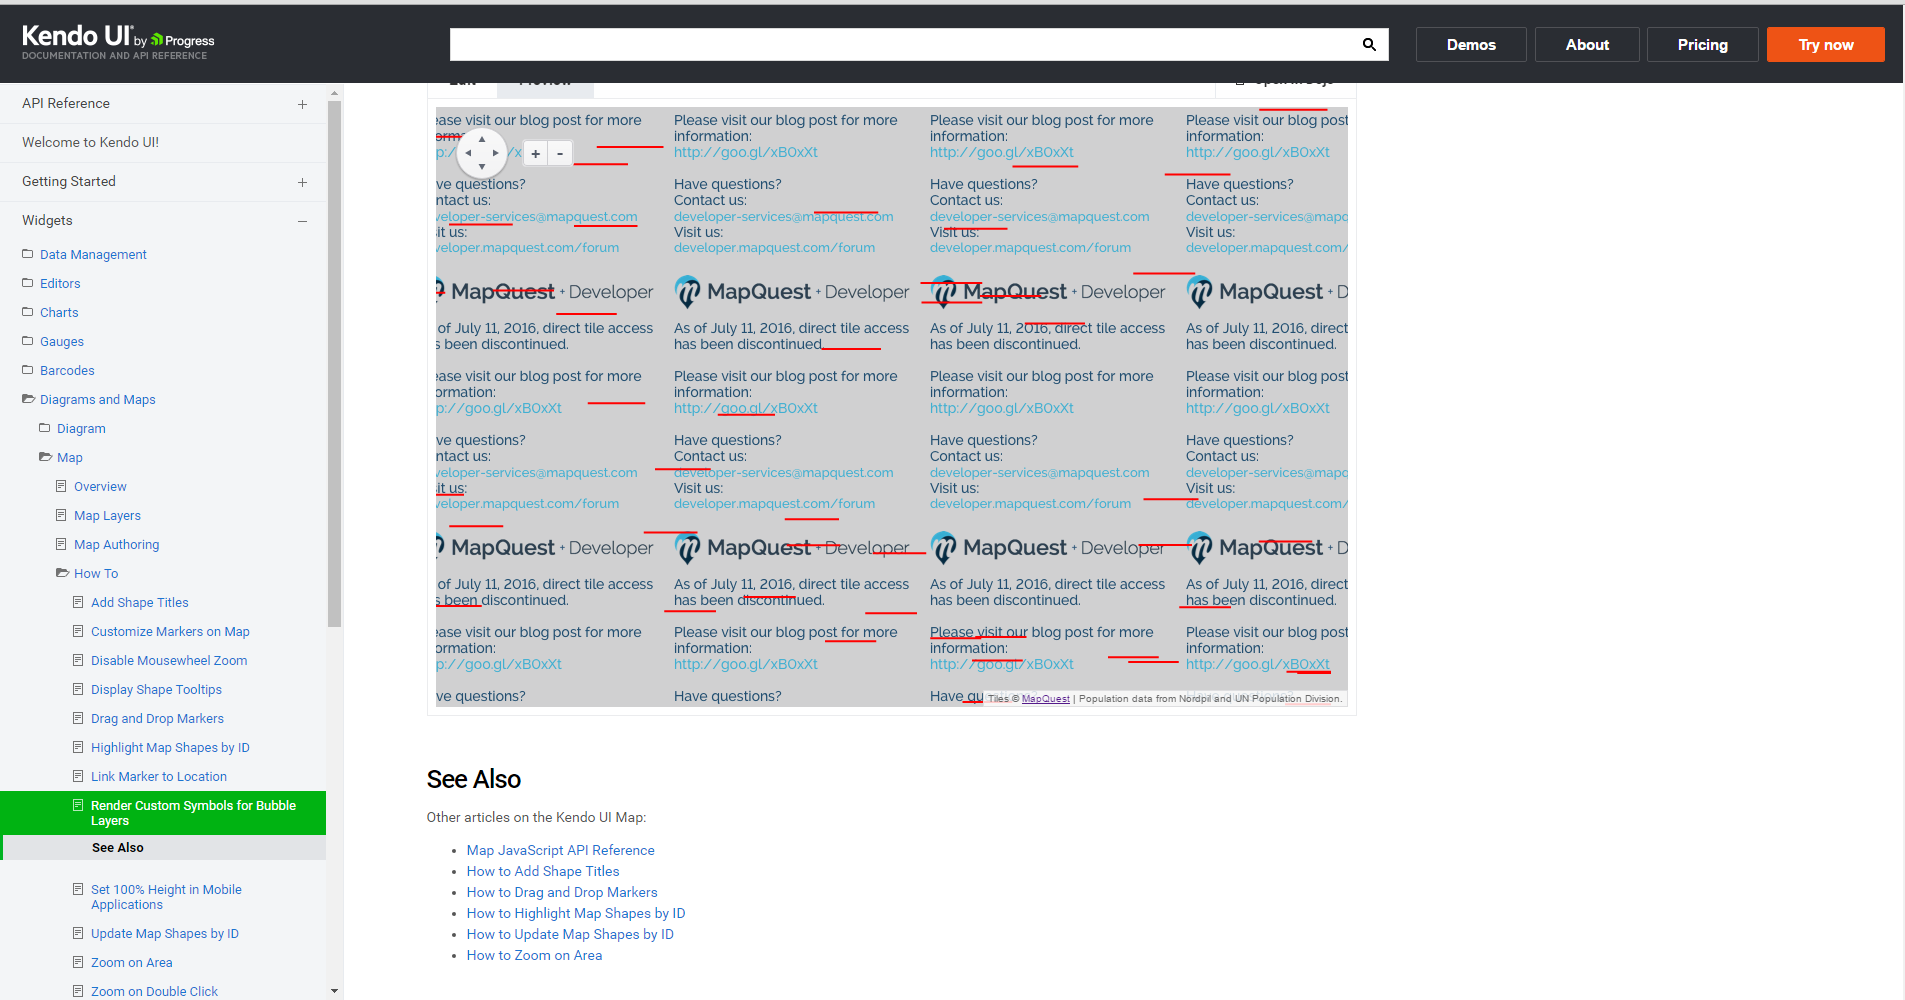
Task: Collapse the How To folder
Action: pyautogui.click(x=63, y=573)
